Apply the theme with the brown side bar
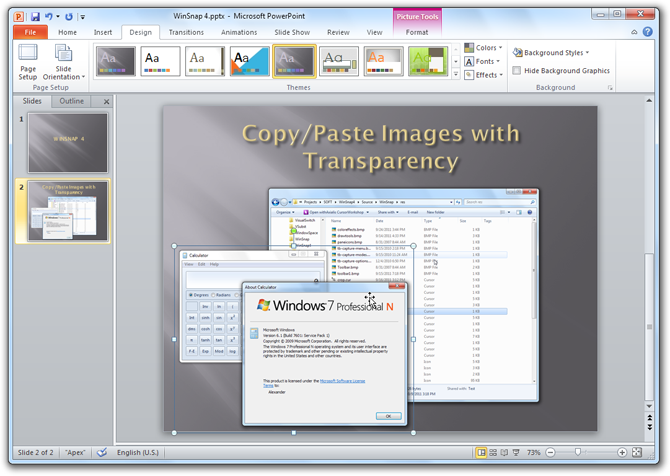 [205, 62]
